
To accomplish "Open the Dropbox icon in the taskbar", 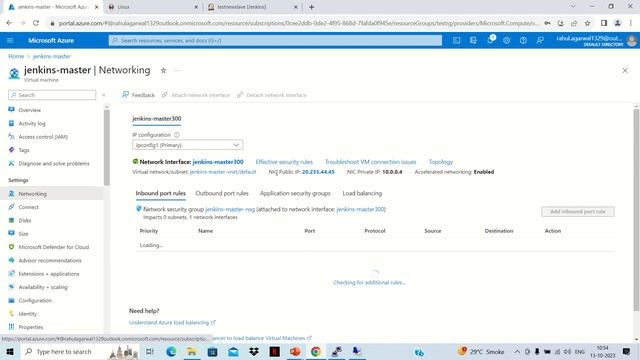I will [x=254, y=351].
